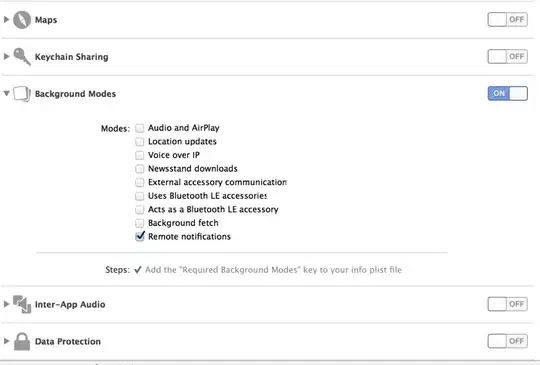Enable the Location updates checkbox
This screenshot has height=365, width=540.
(139, 142)
